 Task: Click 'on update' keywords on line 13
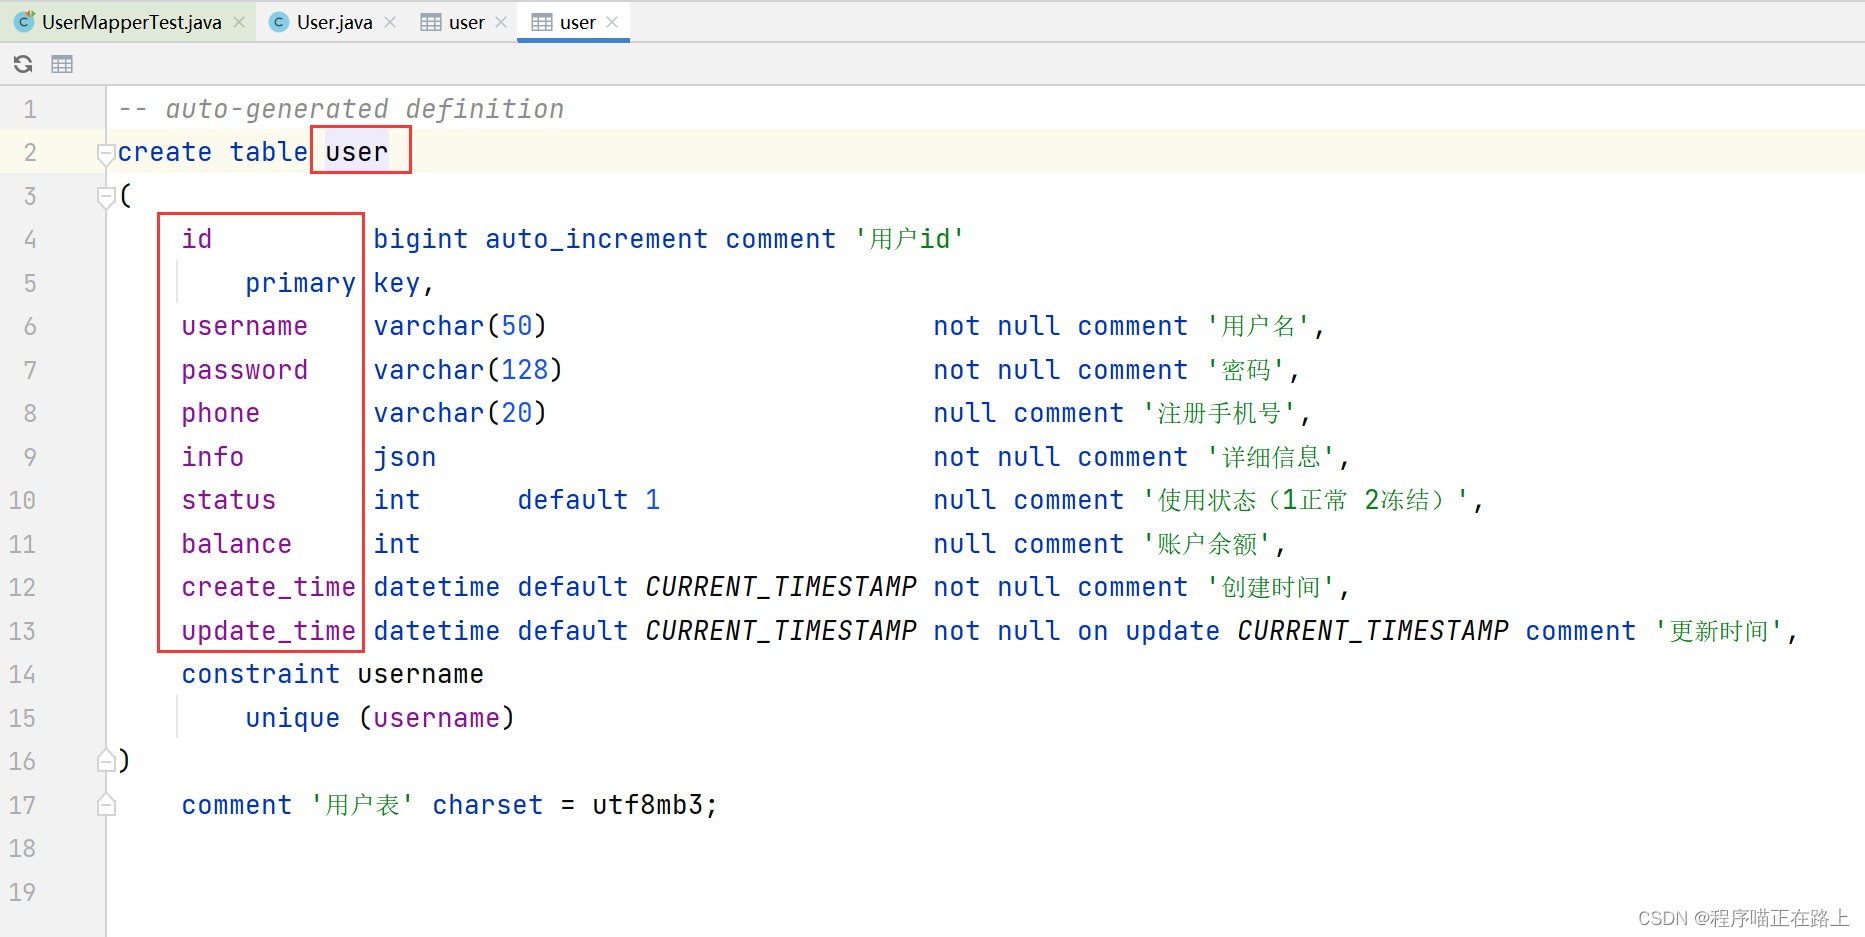coord(1148,631)
